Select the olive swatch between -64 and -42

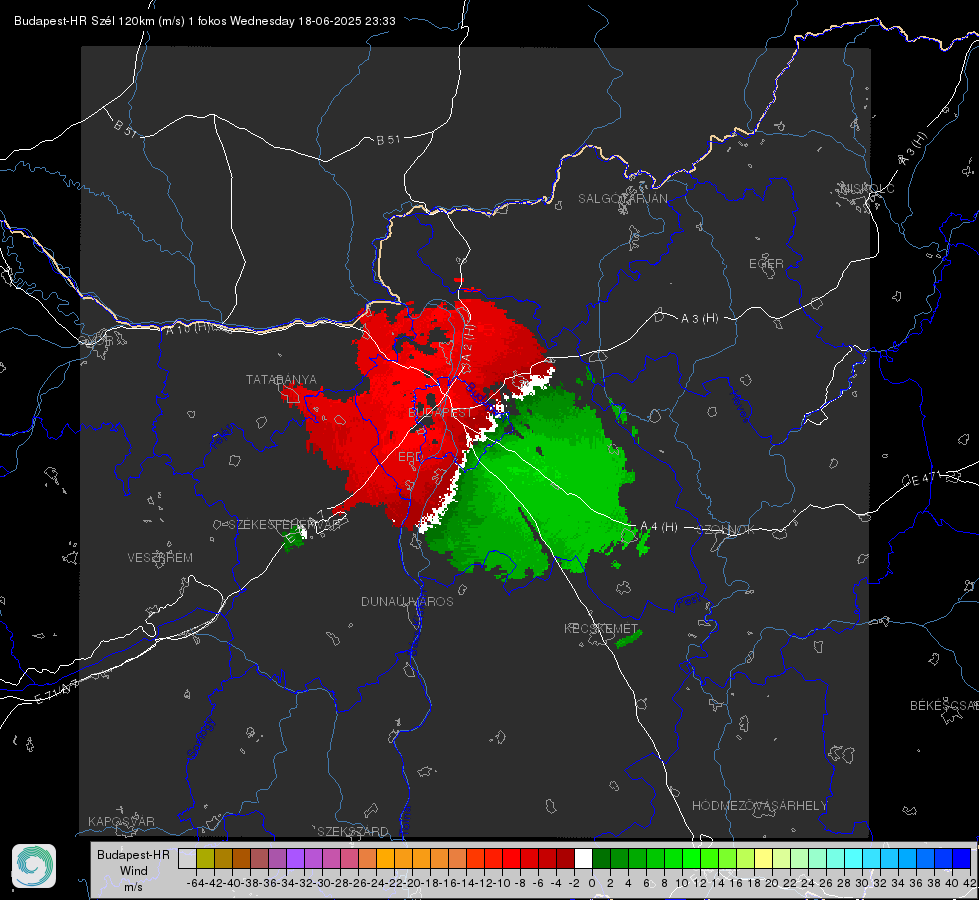click(x=205, y=858)
